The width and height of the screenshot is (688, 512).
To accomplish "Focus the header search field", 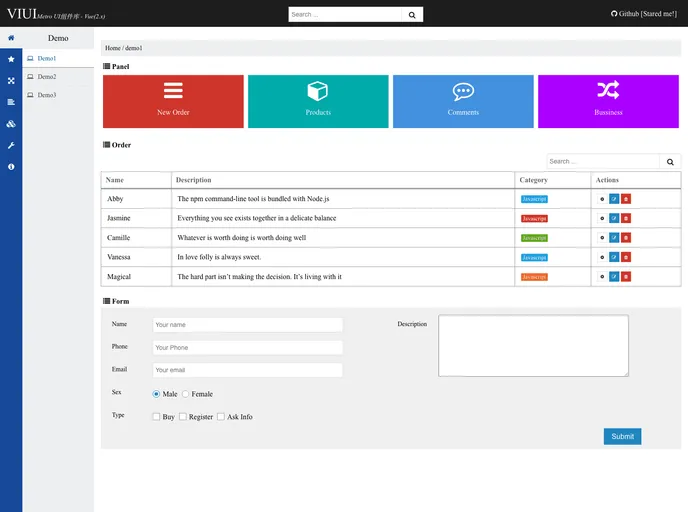I will coord(345,14).
